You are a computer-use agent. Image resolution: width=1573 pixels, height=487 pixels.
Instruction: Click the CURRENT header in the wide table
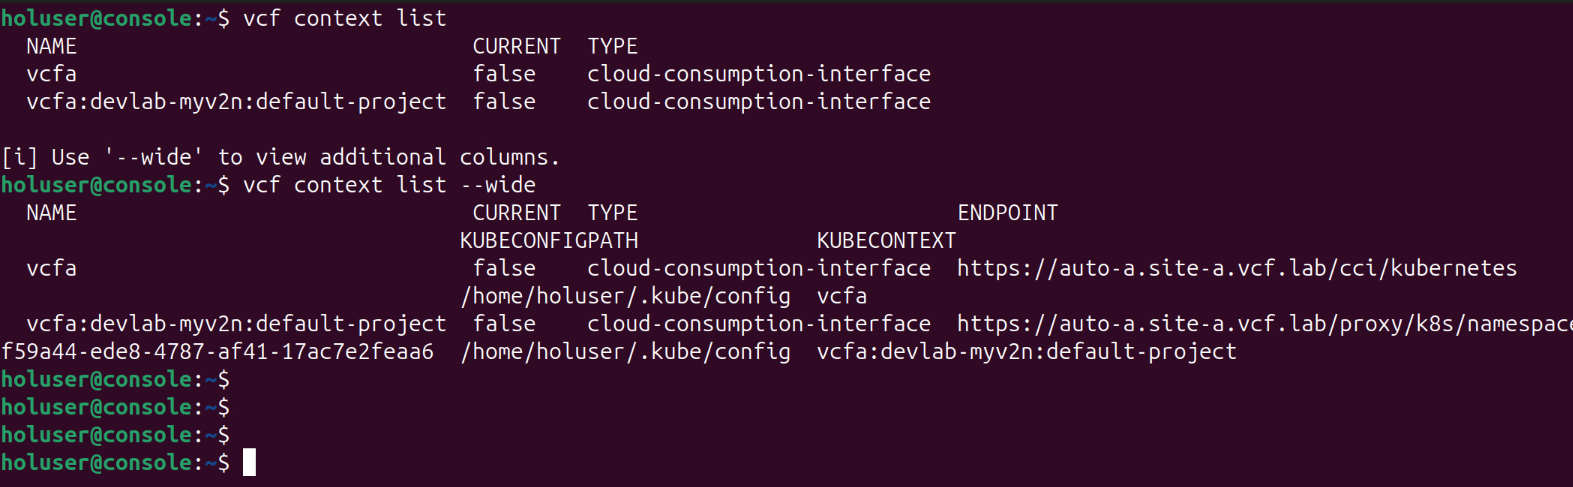coord(516,213)
